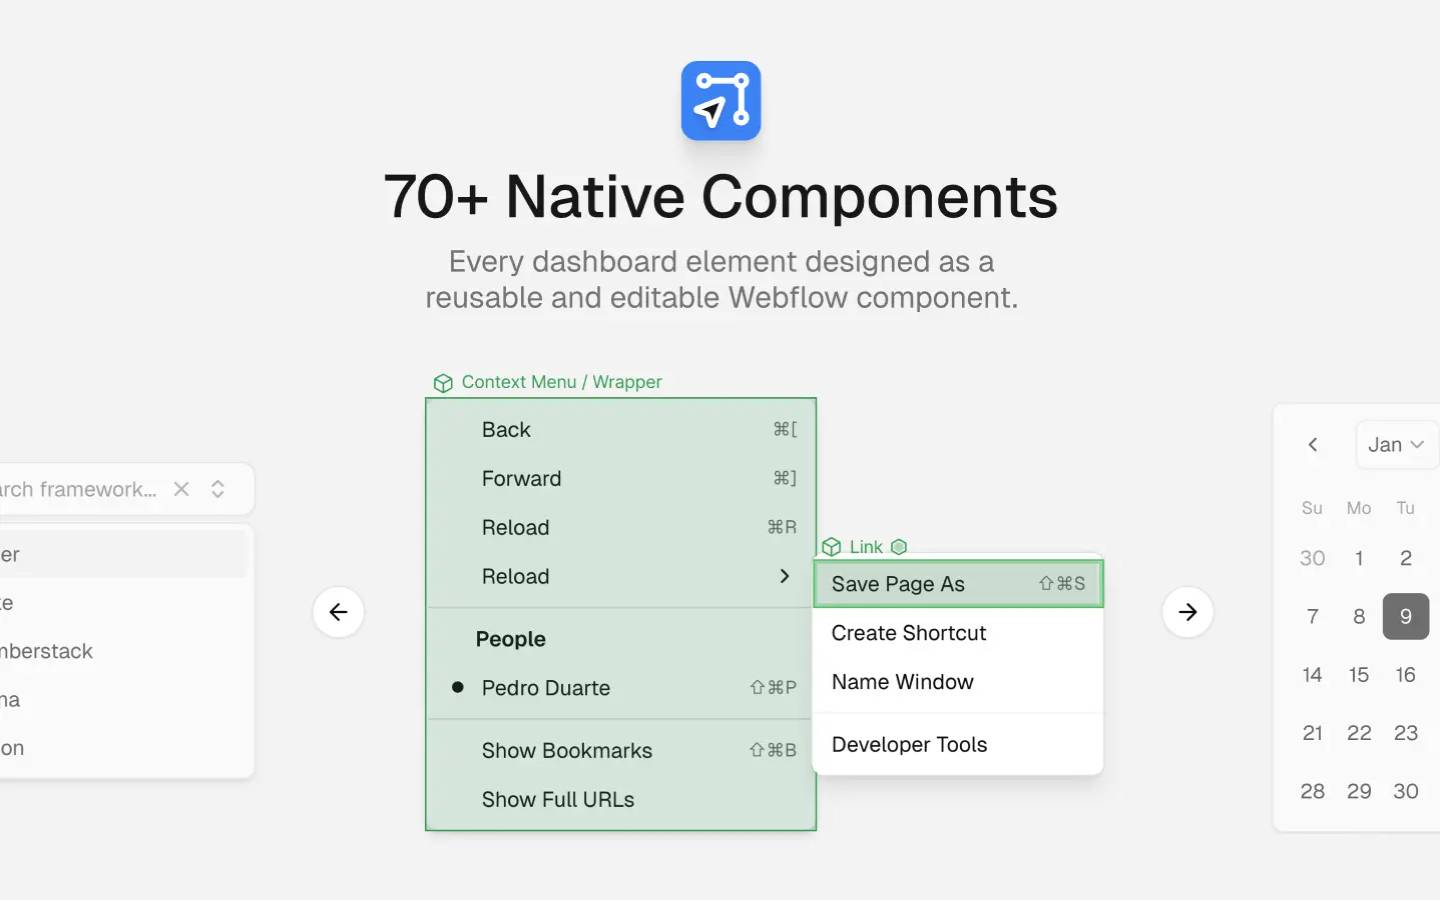Click the calendar previous month chevron
This screenshot has height=900, width=1440.
pyautogui.click(x=1313, y=445)
